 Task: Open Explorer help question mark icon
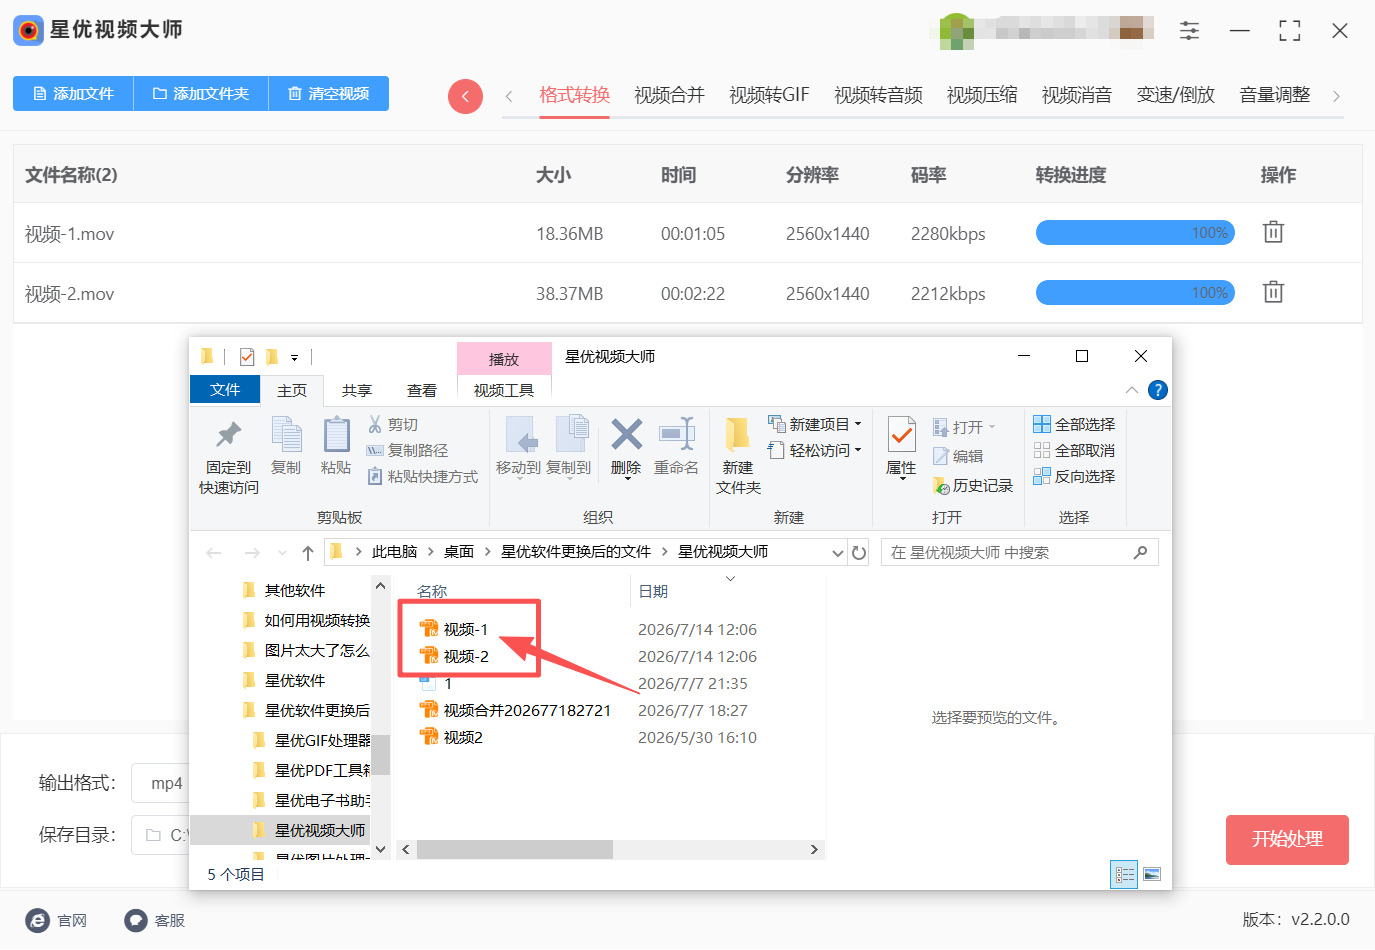[1158, 390]
